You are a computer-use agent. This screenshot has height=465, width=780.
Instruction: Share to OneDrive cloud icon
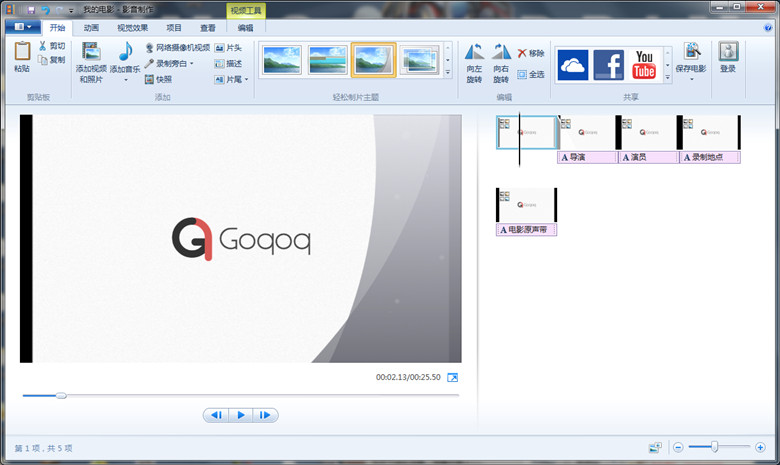(573, 65)
